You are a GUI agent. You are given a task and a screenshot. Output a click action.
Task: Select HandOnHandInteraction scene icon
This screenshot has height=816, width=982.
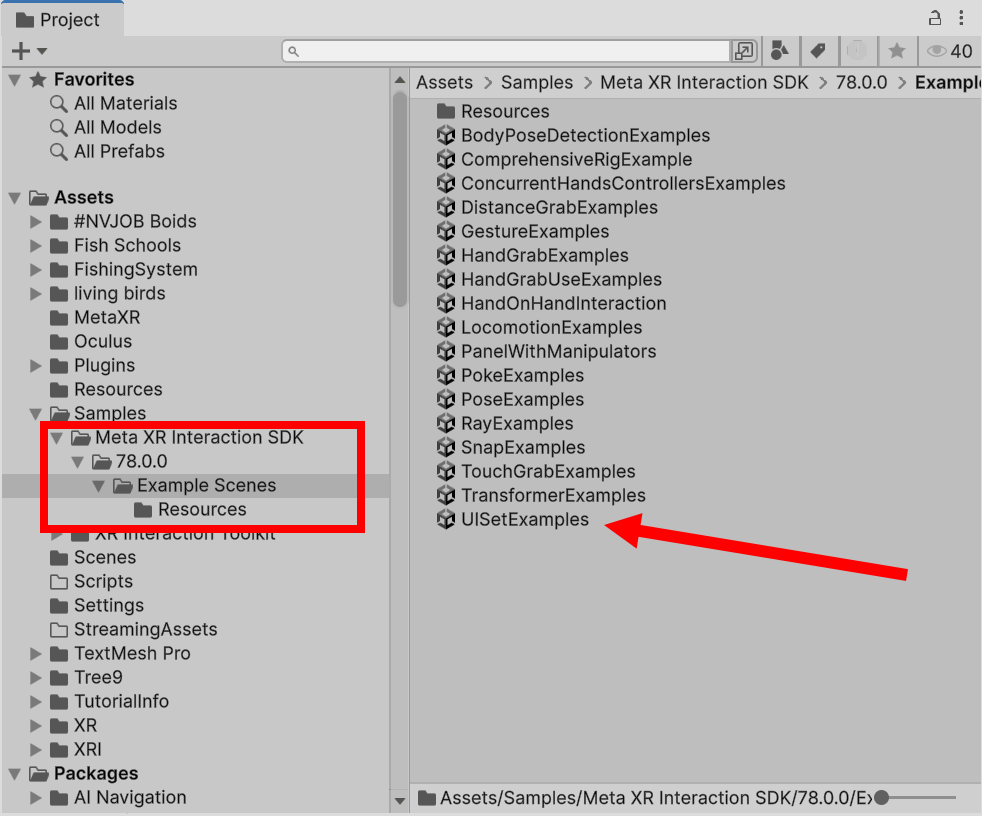click(446, 303)
